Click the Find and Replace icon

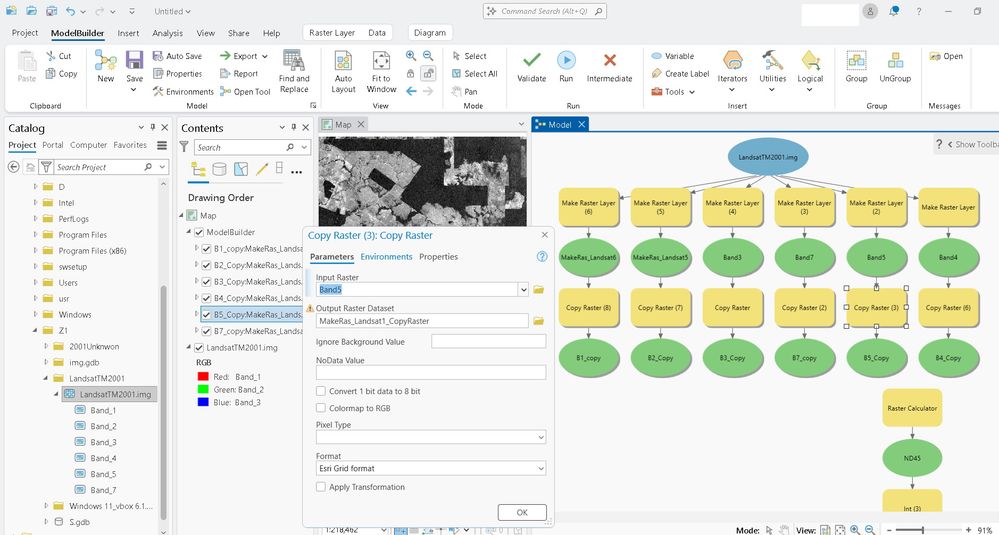[x=294, y=60]
